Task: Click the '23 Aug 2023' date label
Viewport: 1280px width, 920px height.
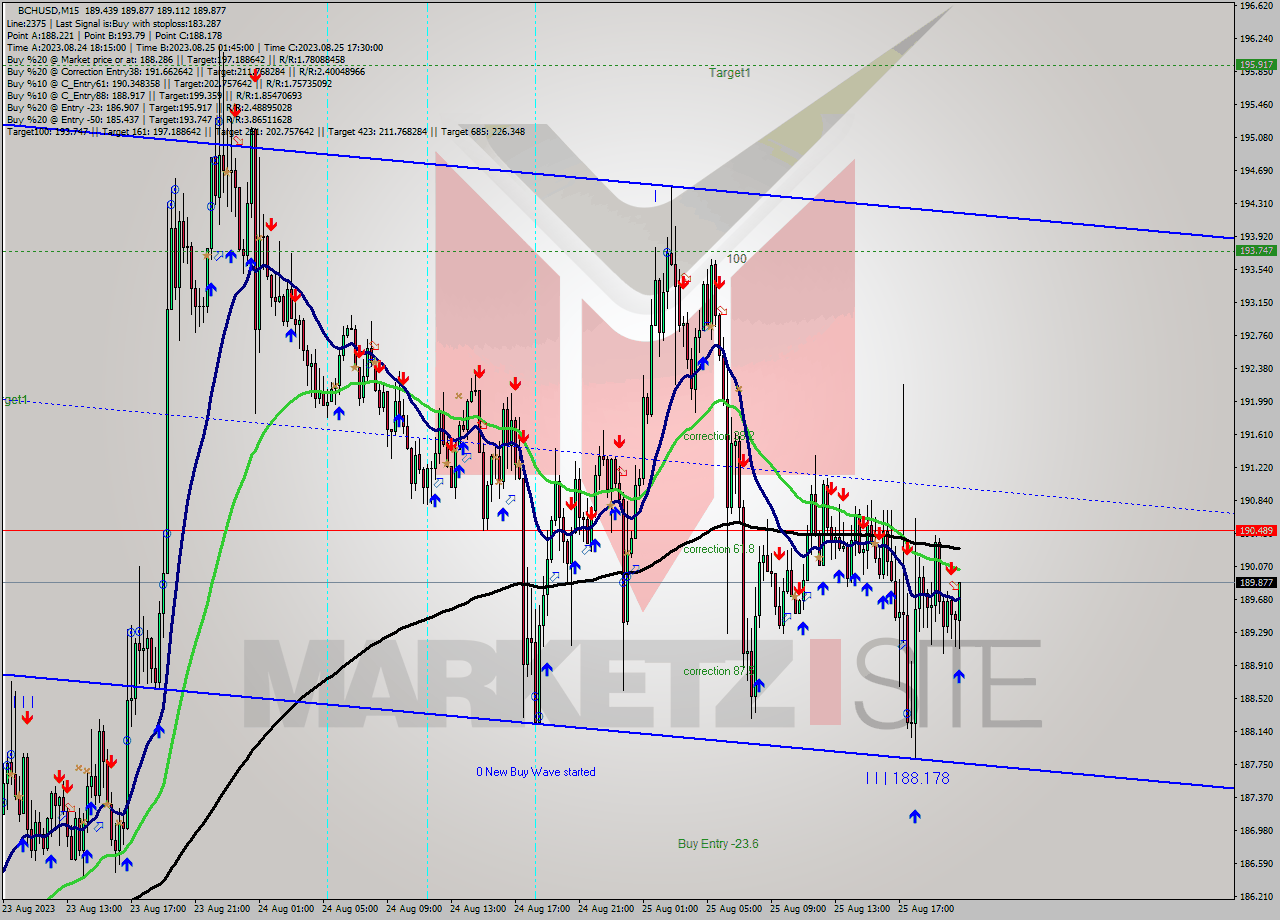Action: click(x=29, y=909)
